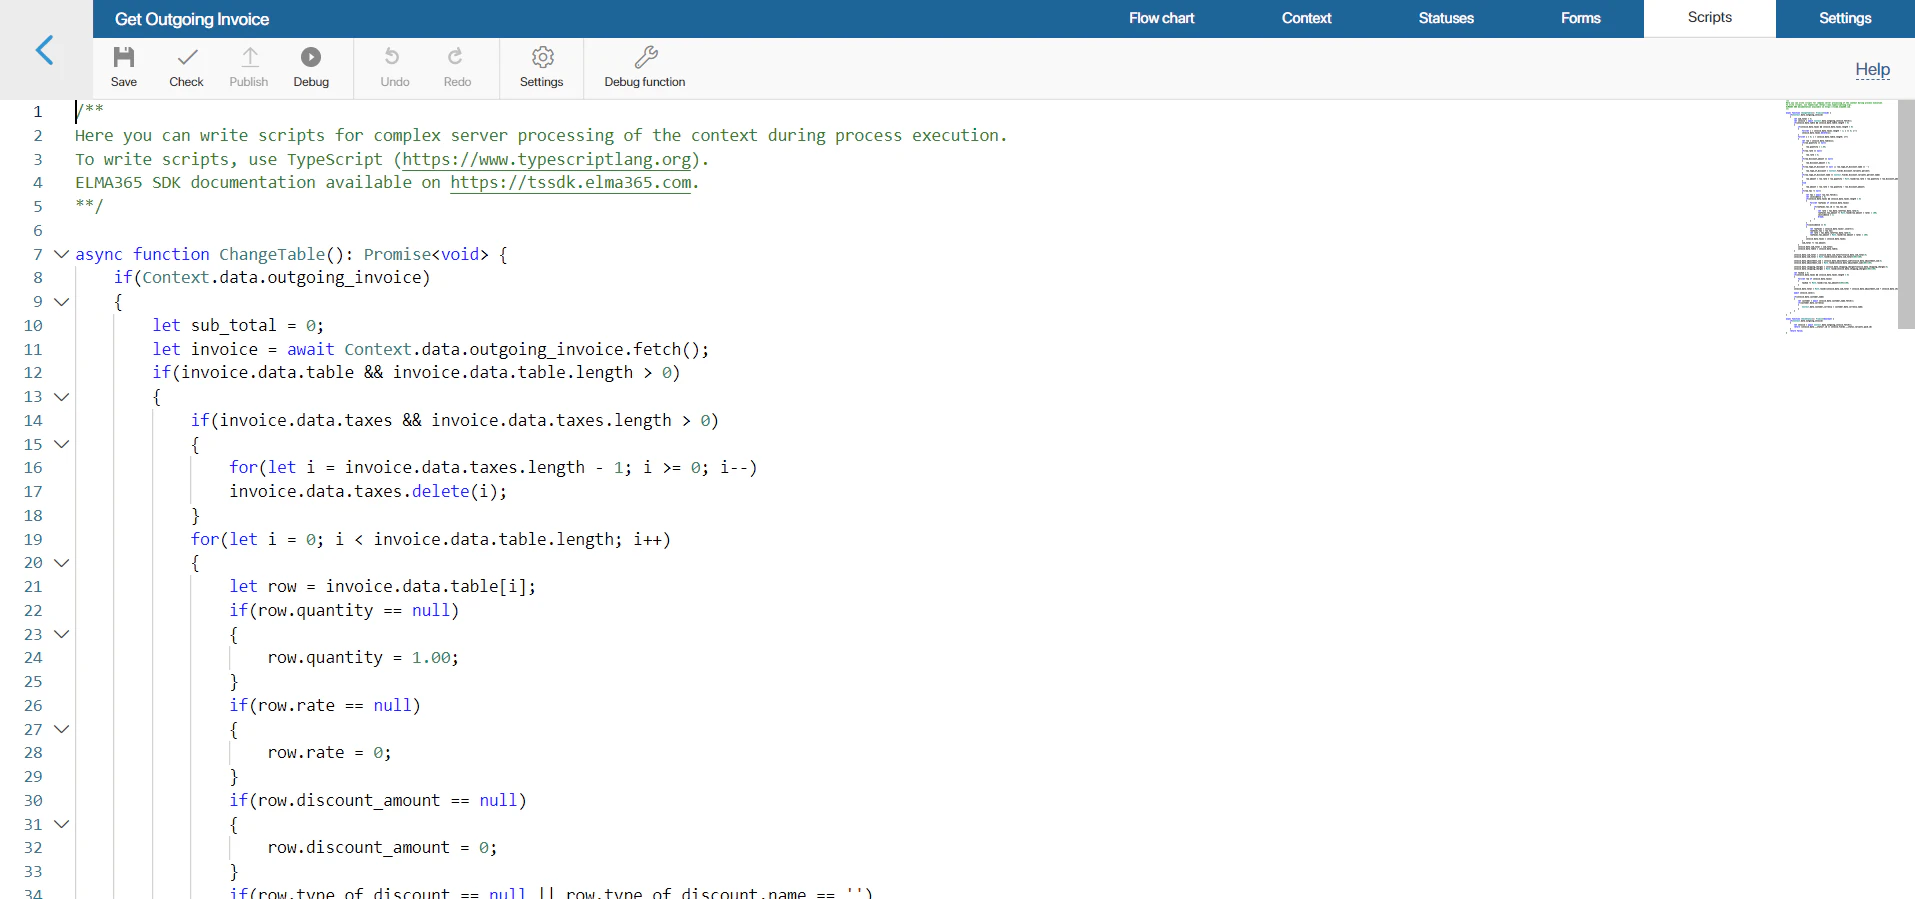1915x899 pixels.
Task: Click the Undo arrow icon
Action: pyautogui.click(x=394, y=58)
